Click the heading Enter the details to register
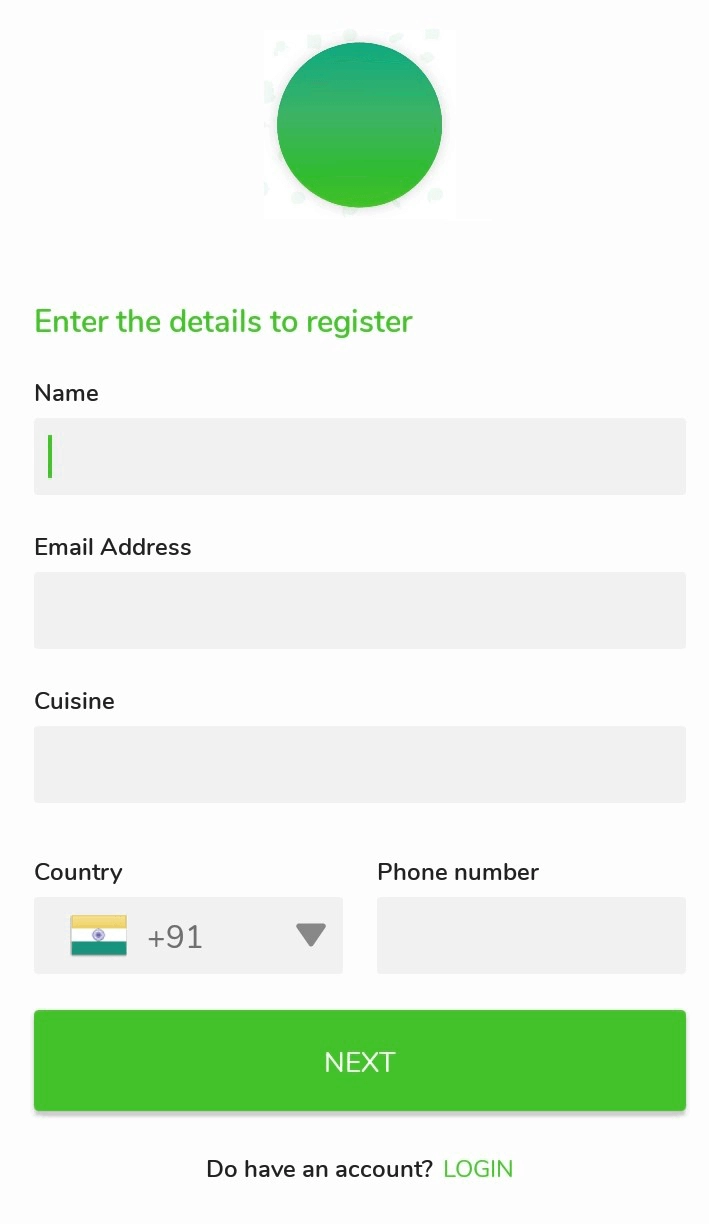This screenshot has width=709, height=1224. (x=222, y=321)
